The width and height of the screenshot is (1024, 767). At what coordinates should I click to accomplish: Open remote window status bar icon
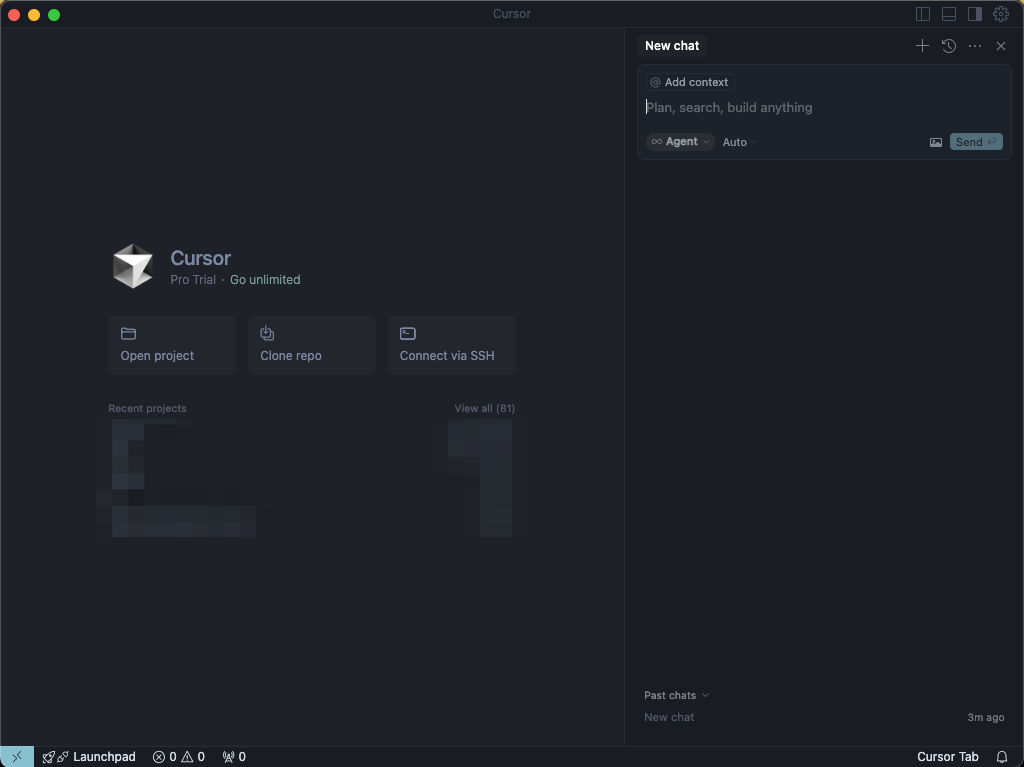[x=17, y=757]
